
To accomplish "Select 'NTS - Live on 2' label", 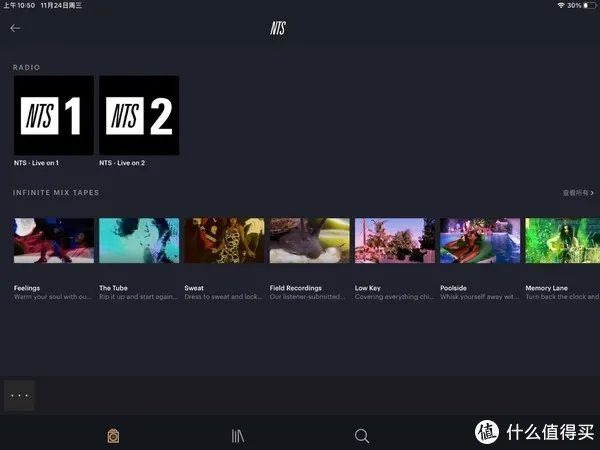I will tap(122, 163).
